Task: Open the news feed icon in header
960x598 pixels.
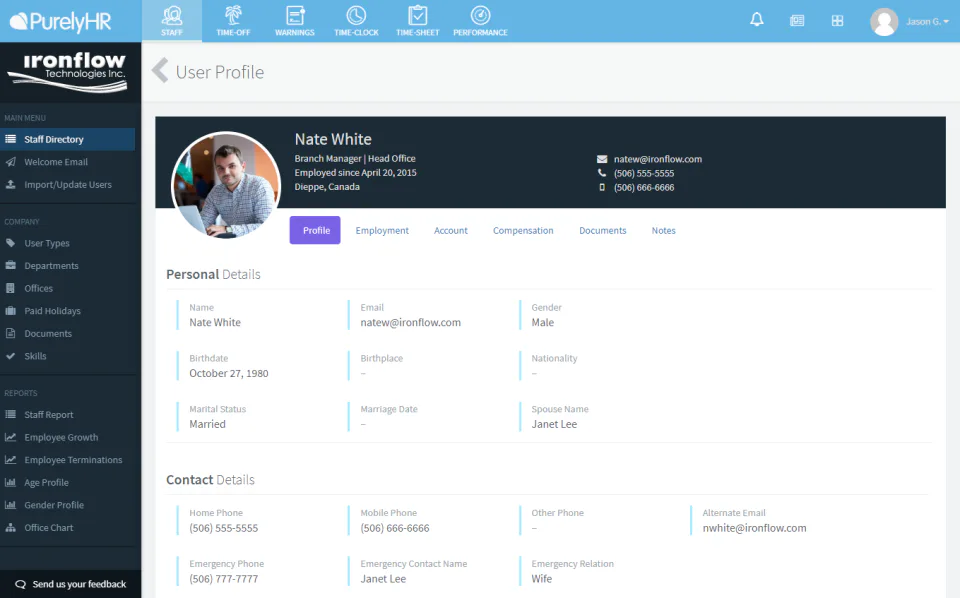Action: pyautogui.click(x=797, y=21)
